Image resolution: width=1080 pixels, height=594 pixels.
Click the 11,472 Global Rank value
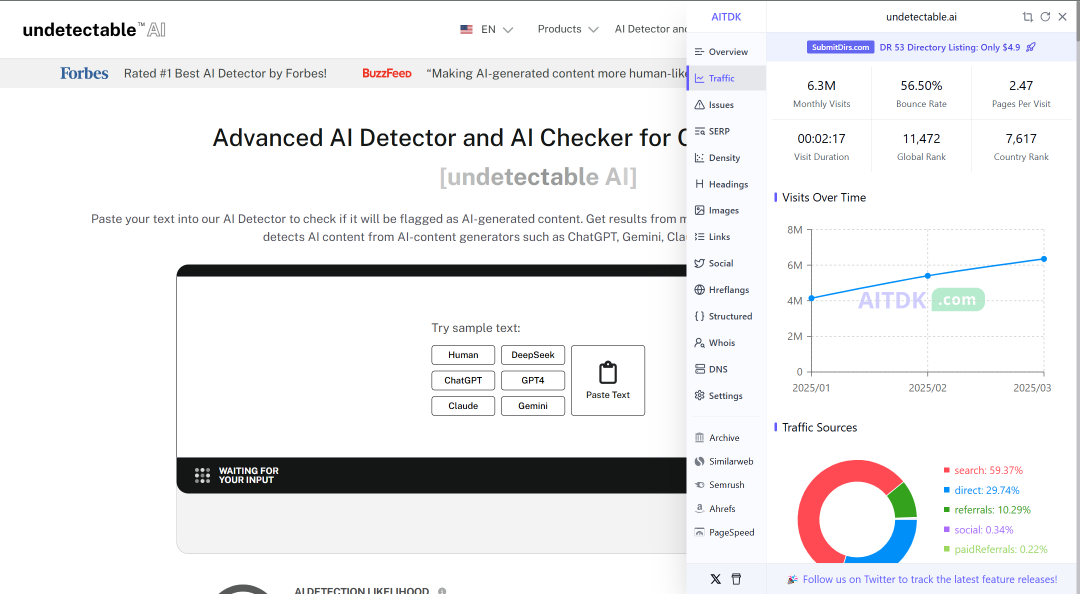tap(921, 139)
